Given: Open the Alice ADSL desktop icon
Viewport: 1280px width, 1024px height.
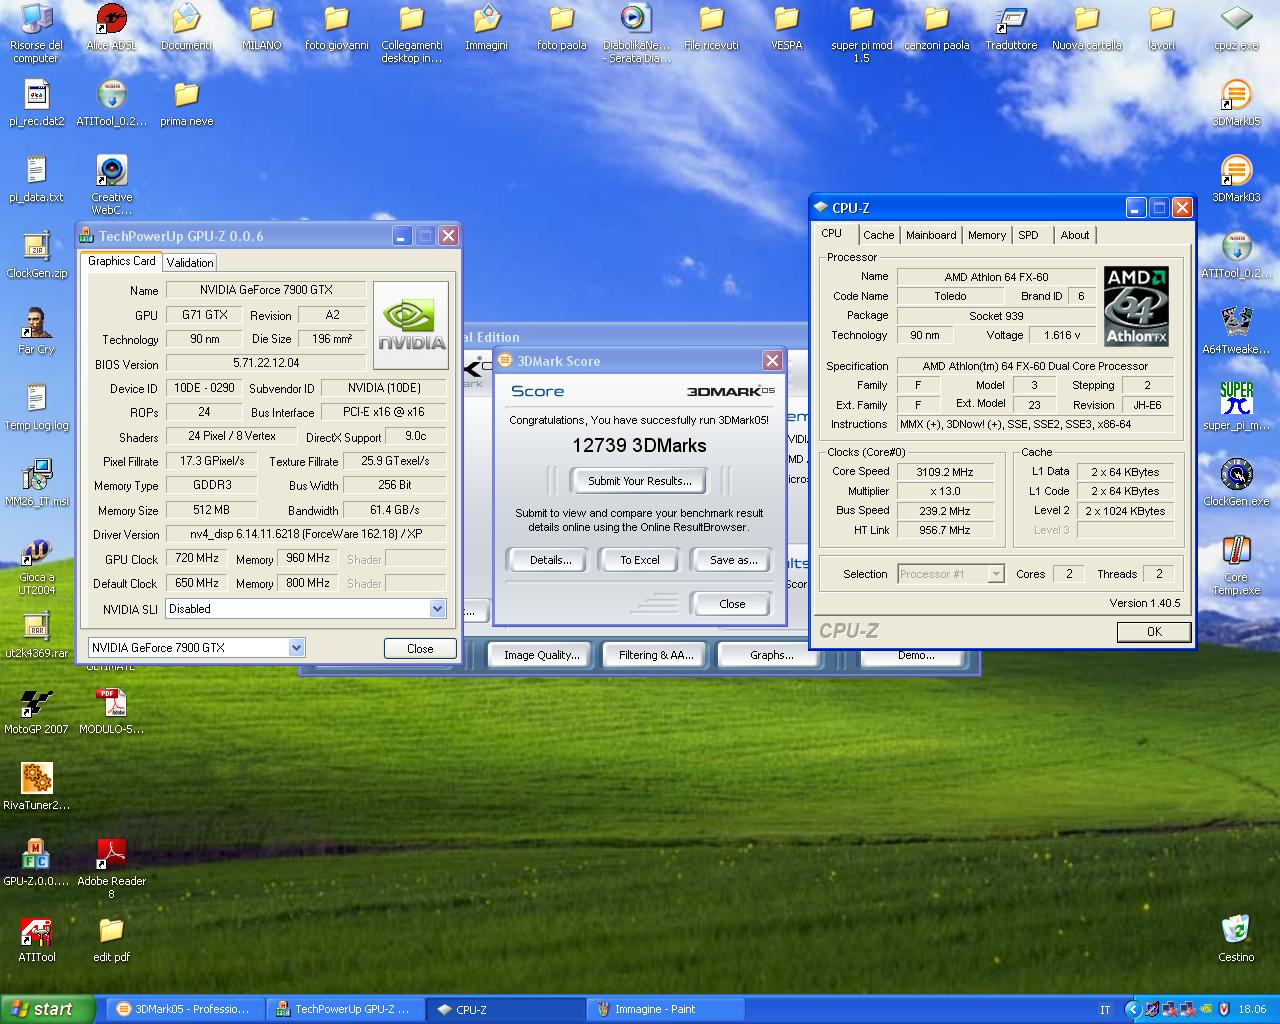Looking at the screenshot, I should [x=111, y=28].
